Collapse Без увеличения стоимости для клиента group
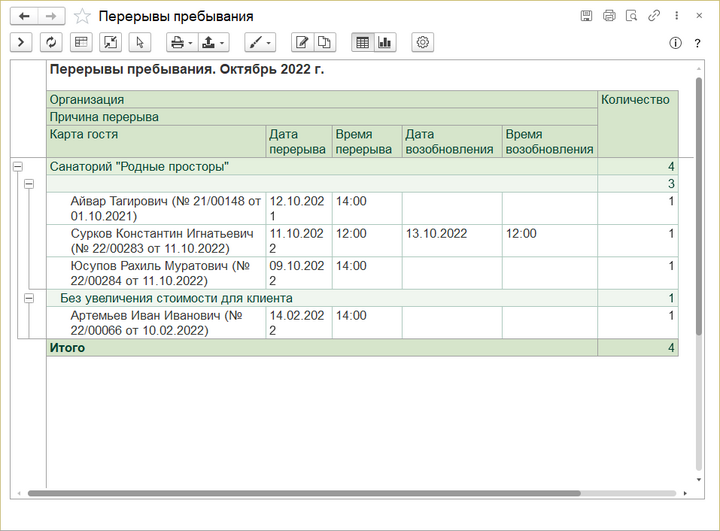Viewport: 720px width, 531px height. point(29,298)
